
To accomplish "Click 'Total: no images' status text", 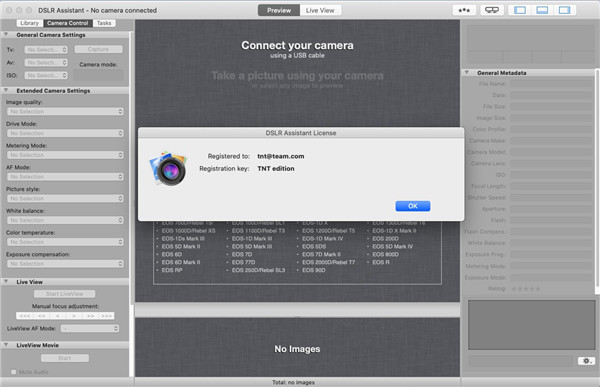I will tap(293, 382).
